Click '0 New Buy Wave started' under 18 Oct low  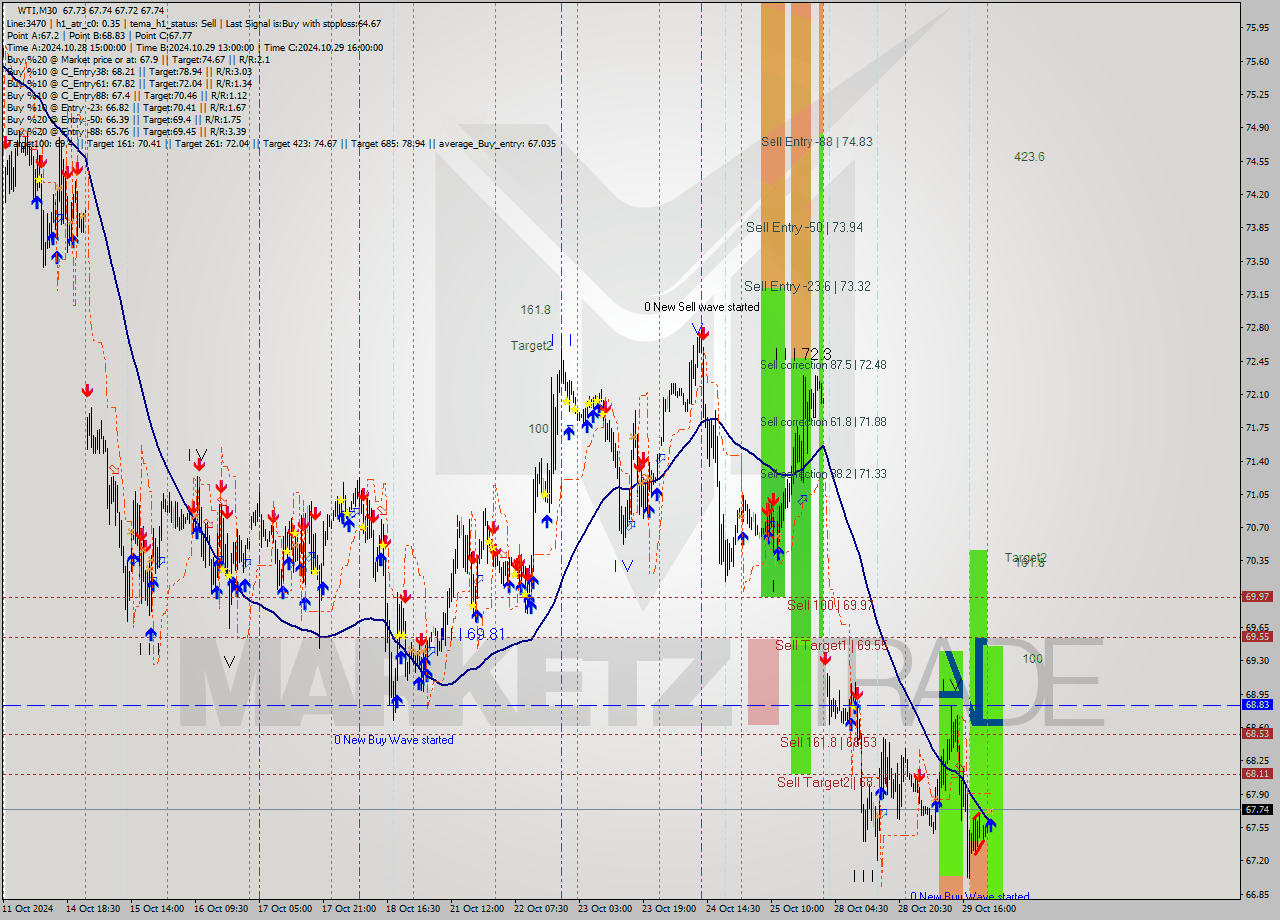pyautogui.click(x=393, y=740)
